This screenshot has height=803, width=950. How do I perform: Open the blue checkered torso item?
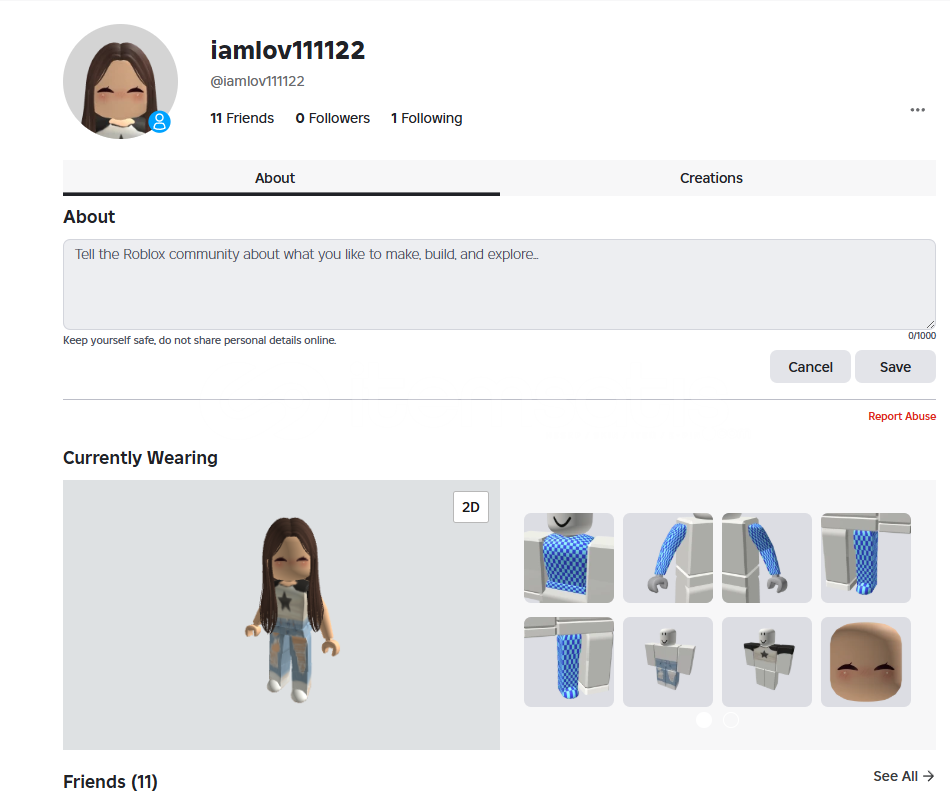click(569, 558)
